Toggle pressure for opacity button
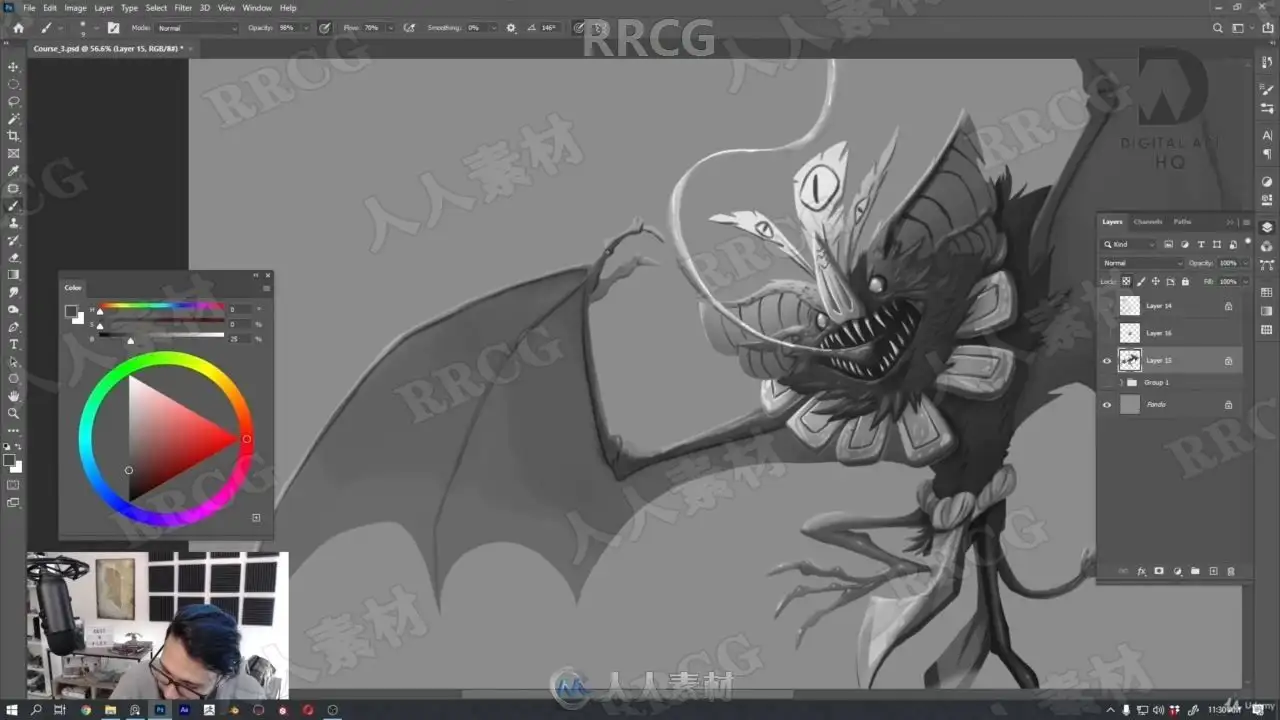1280x720 pixels. 325,28
